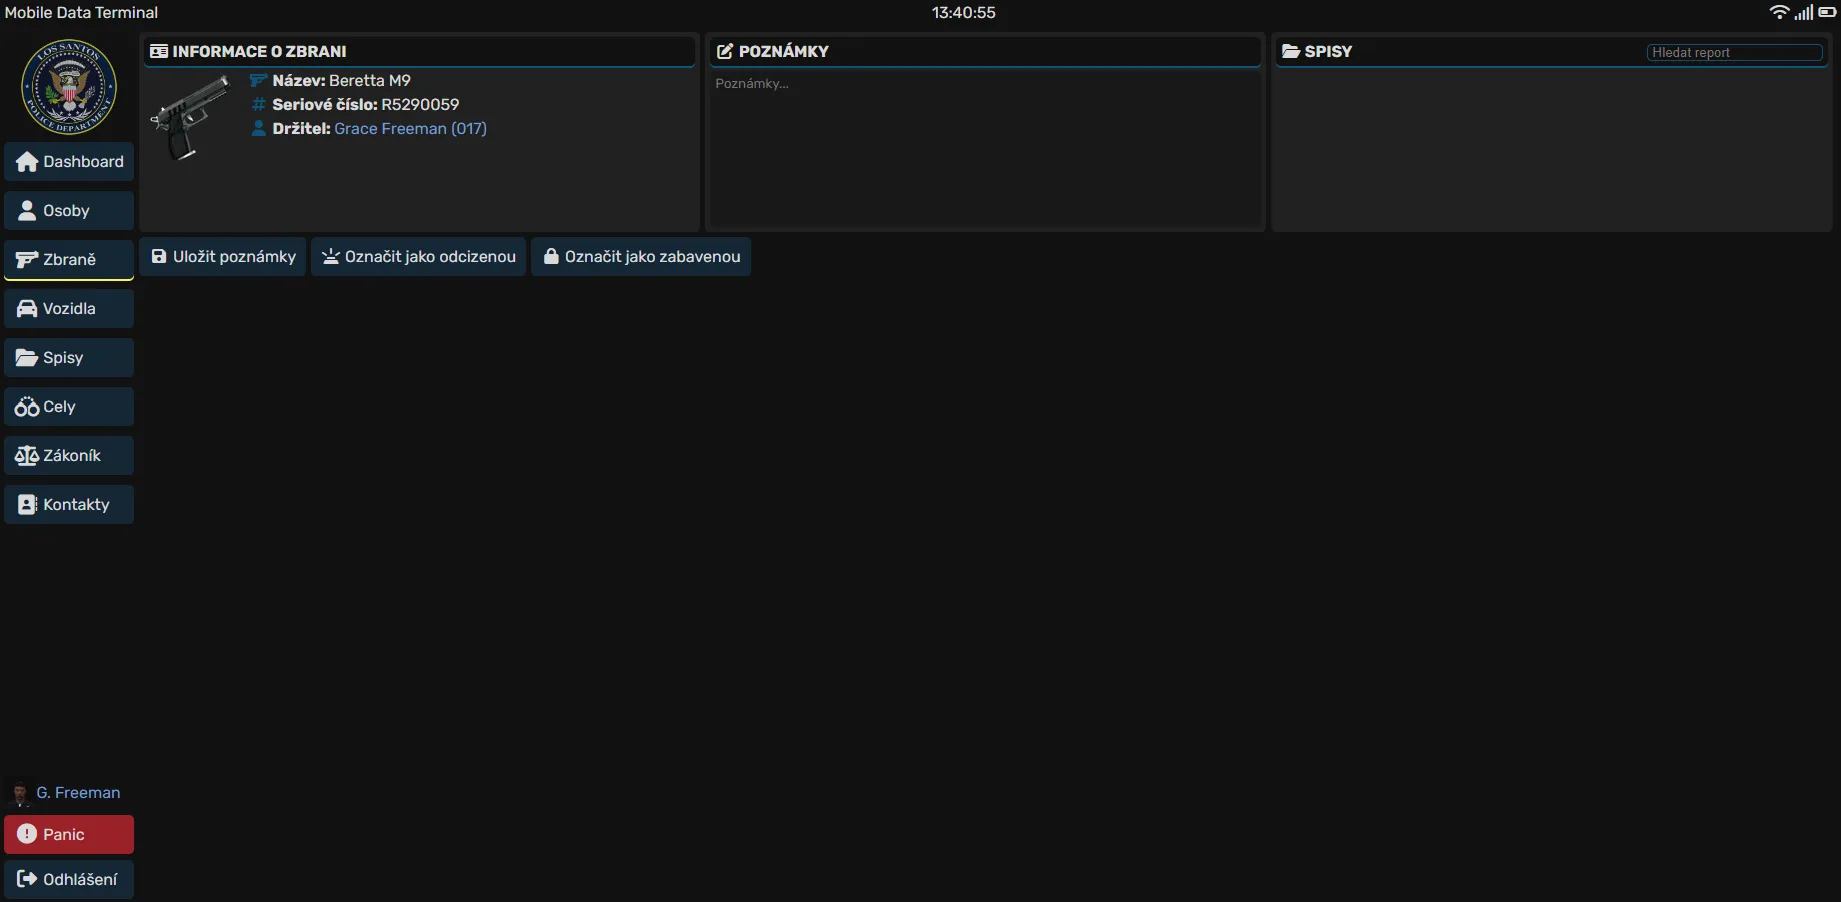Click the clock showing 13:40:55
Screen dimensions: 1841x902
coord(964,13)
